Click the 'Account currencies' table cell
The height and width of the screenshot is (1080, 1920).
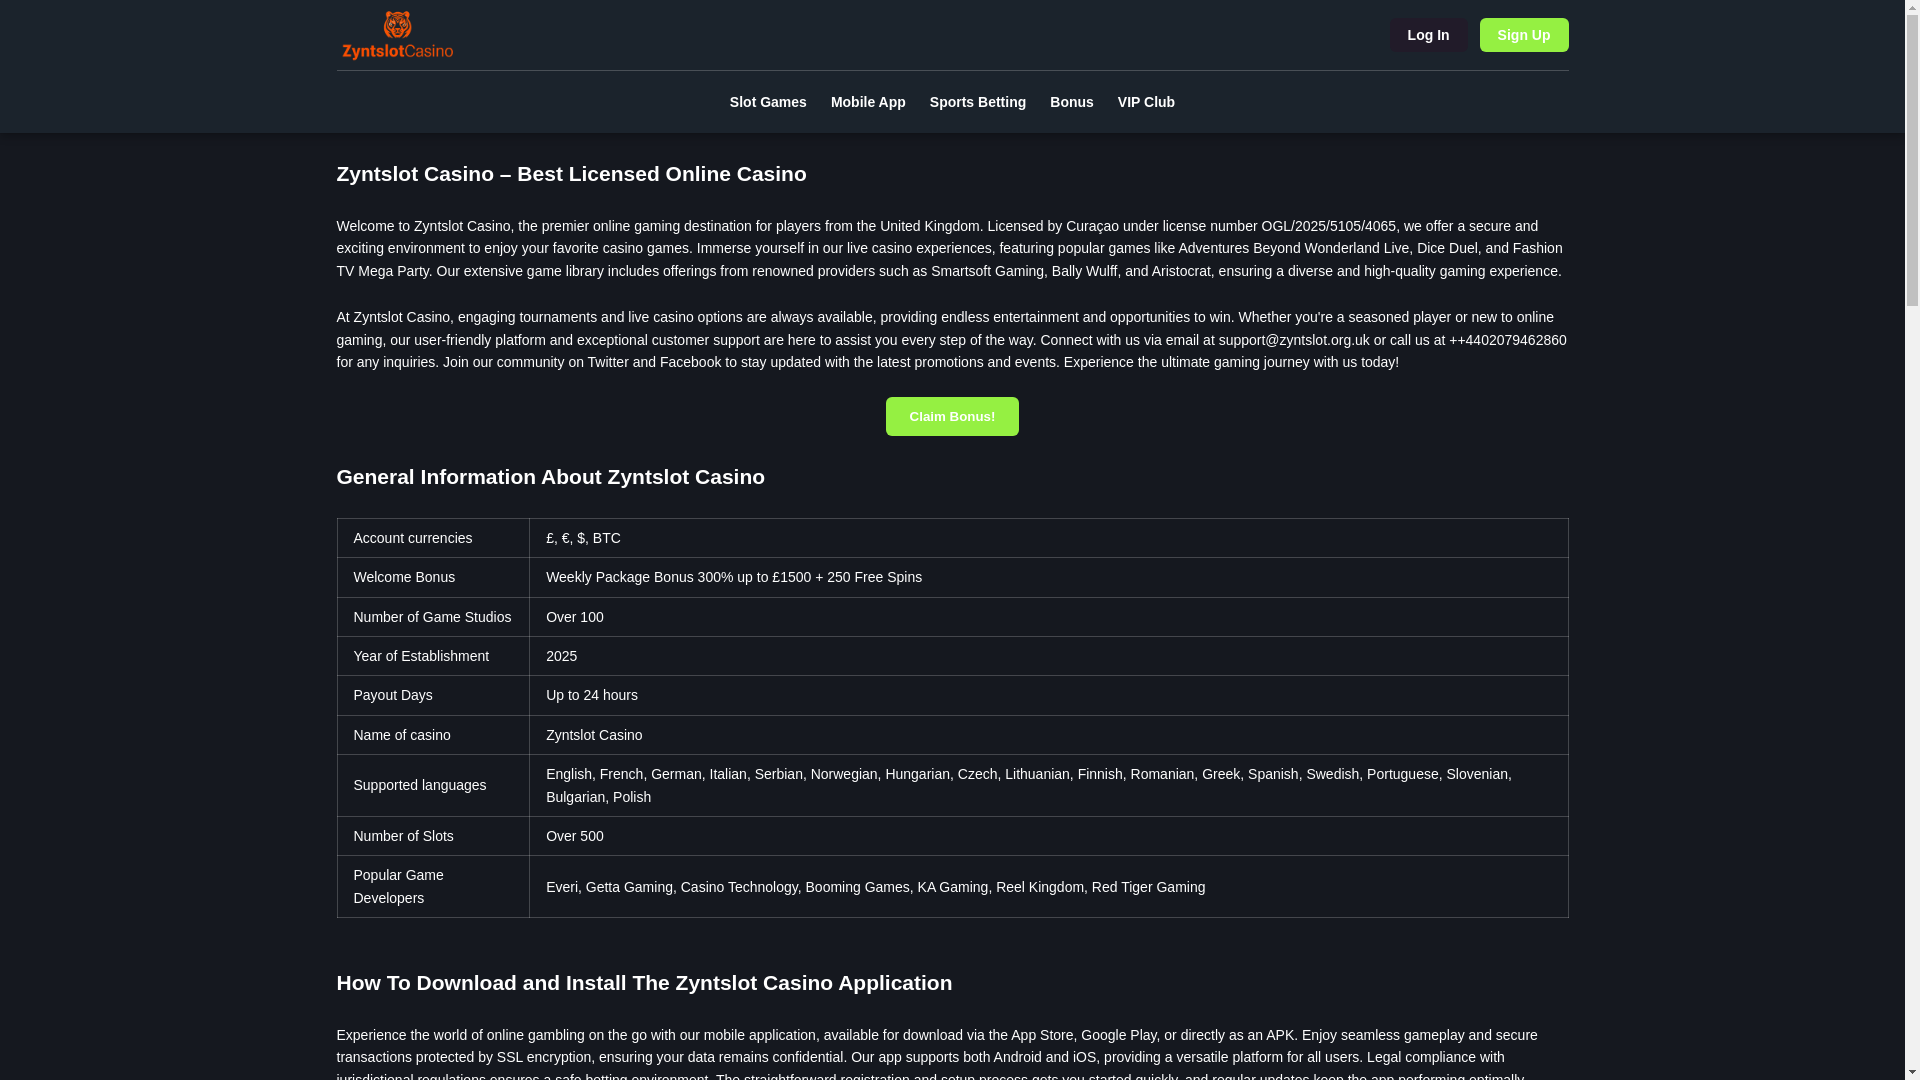[x=433, y=538]
